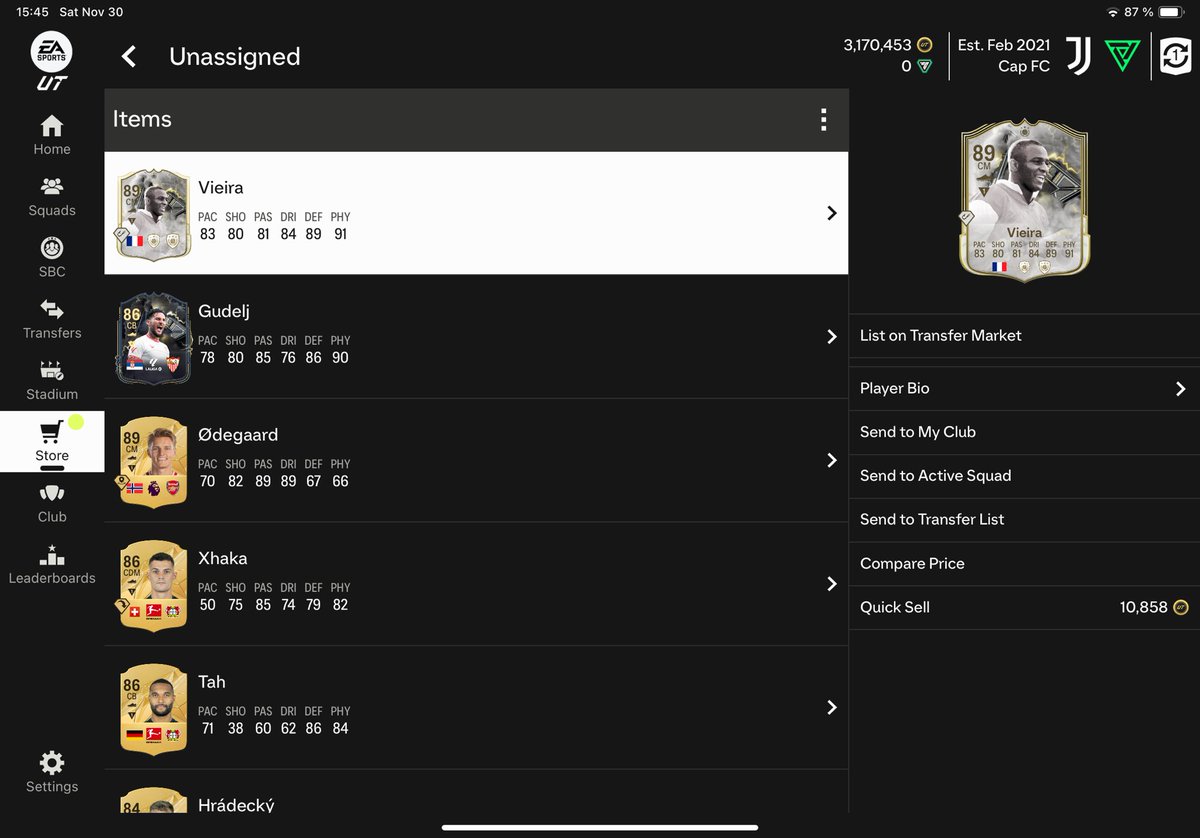Screen dimensions: 1200x838
Task: Open SBC section
Action: click(x=52, y=258)
